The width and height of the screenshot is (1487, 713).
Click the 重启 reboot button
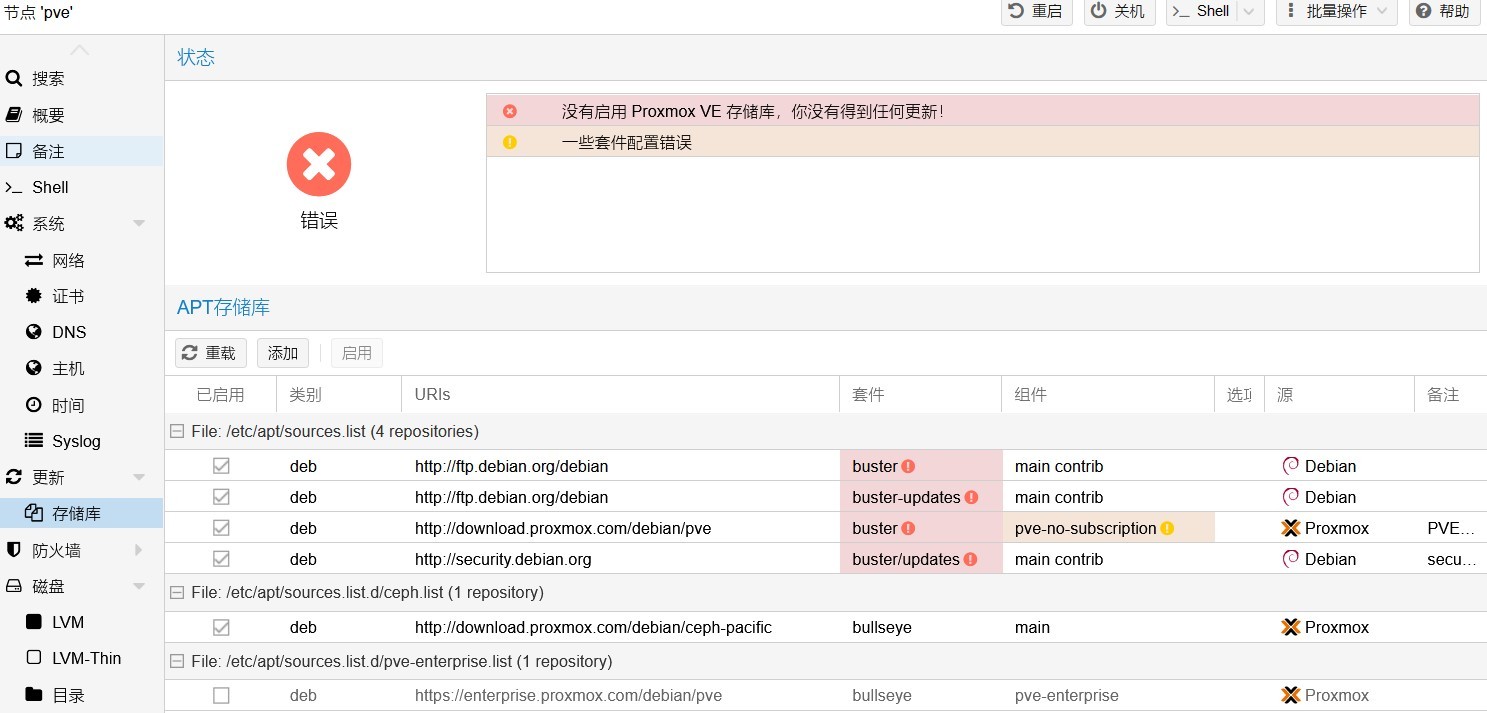coord(1036,11)
